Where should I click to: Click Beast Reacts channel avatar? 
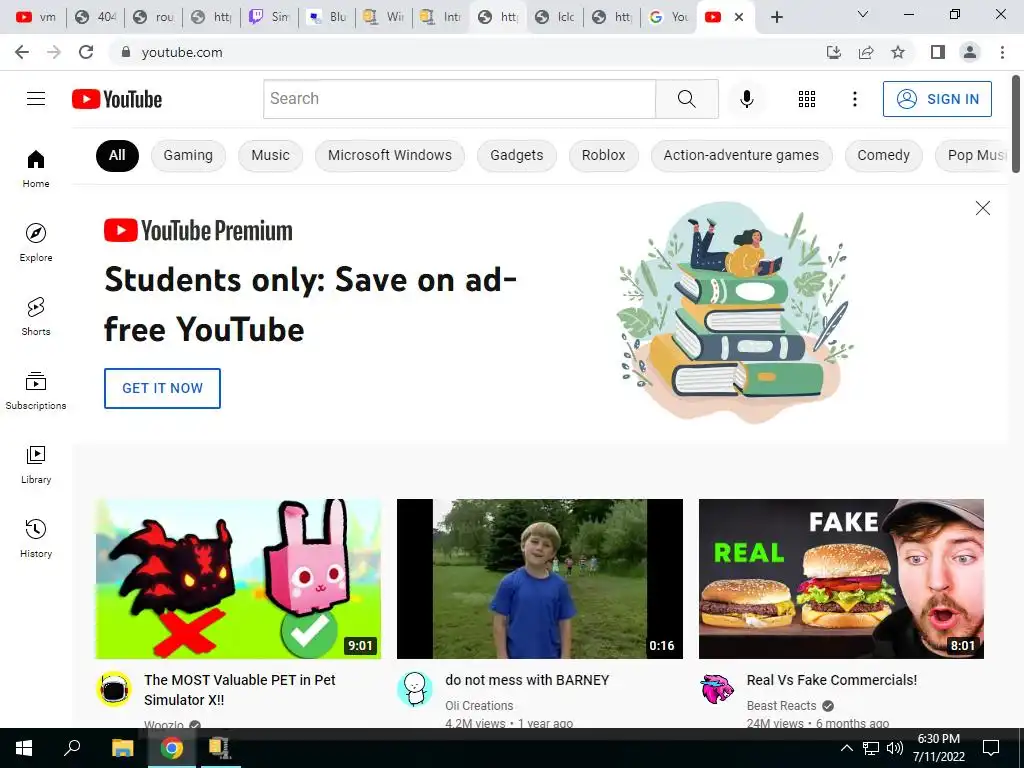[717, 688]
